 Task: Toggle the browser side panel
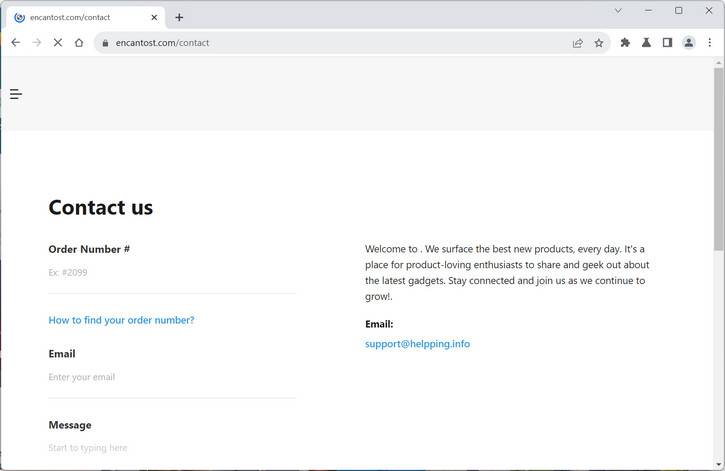click(667, 43)
